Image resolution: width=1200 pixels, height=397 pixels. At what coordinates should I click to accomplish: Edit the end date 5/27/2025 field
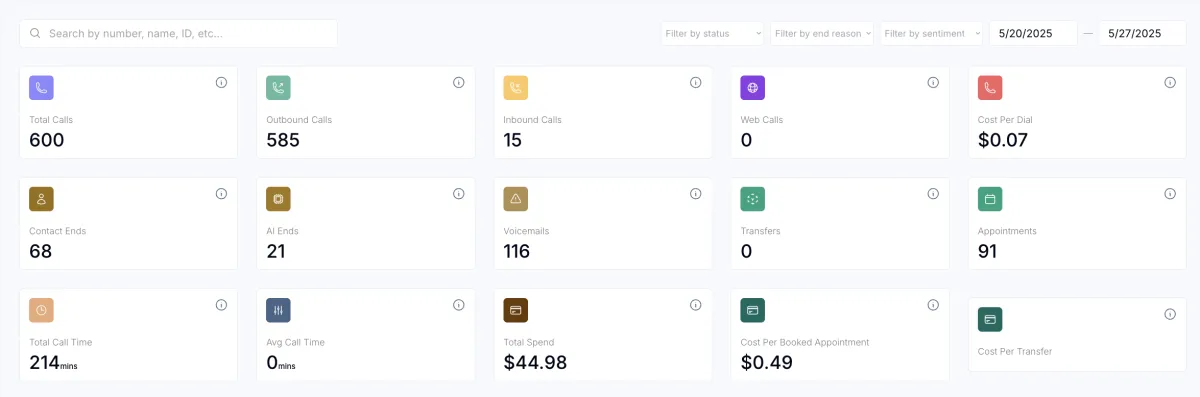pyautogui.click(x=1142, y=33)
